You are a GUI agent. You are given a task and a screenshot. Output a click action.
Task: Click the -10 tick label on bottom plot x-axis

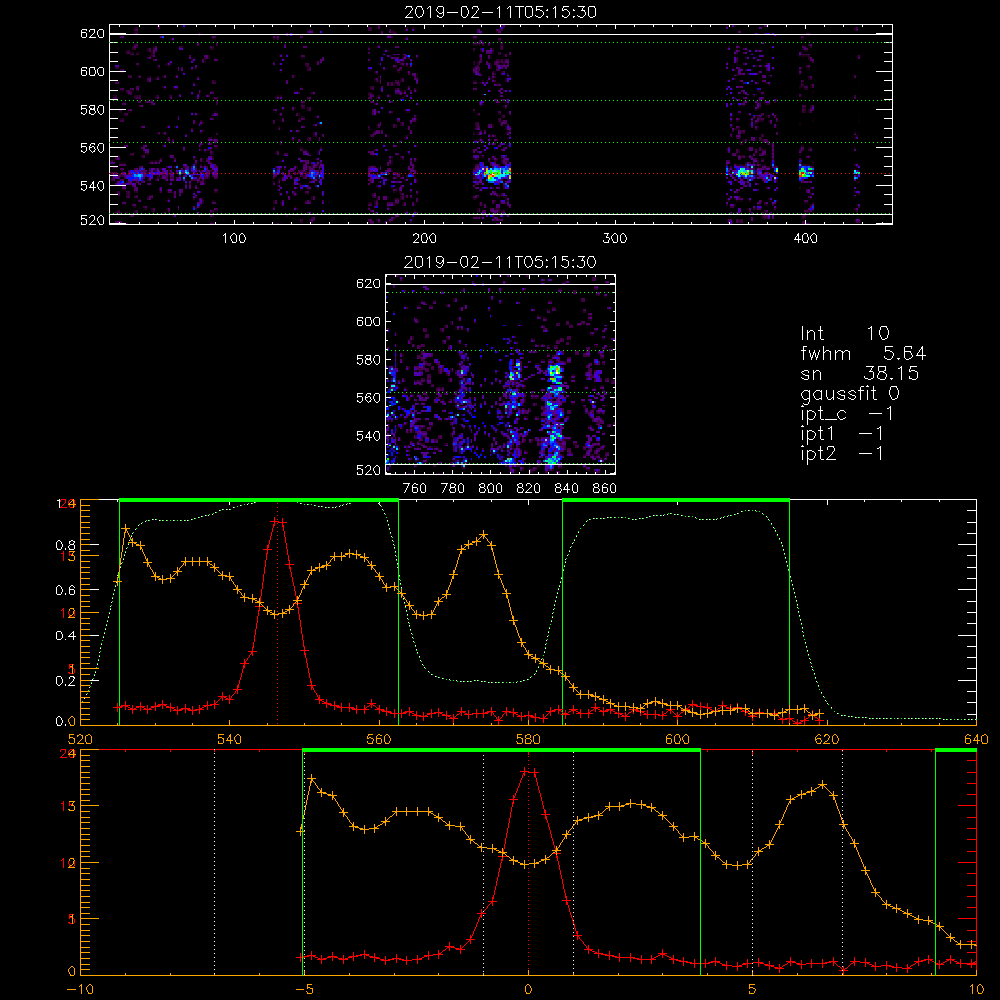click(80, 990)
